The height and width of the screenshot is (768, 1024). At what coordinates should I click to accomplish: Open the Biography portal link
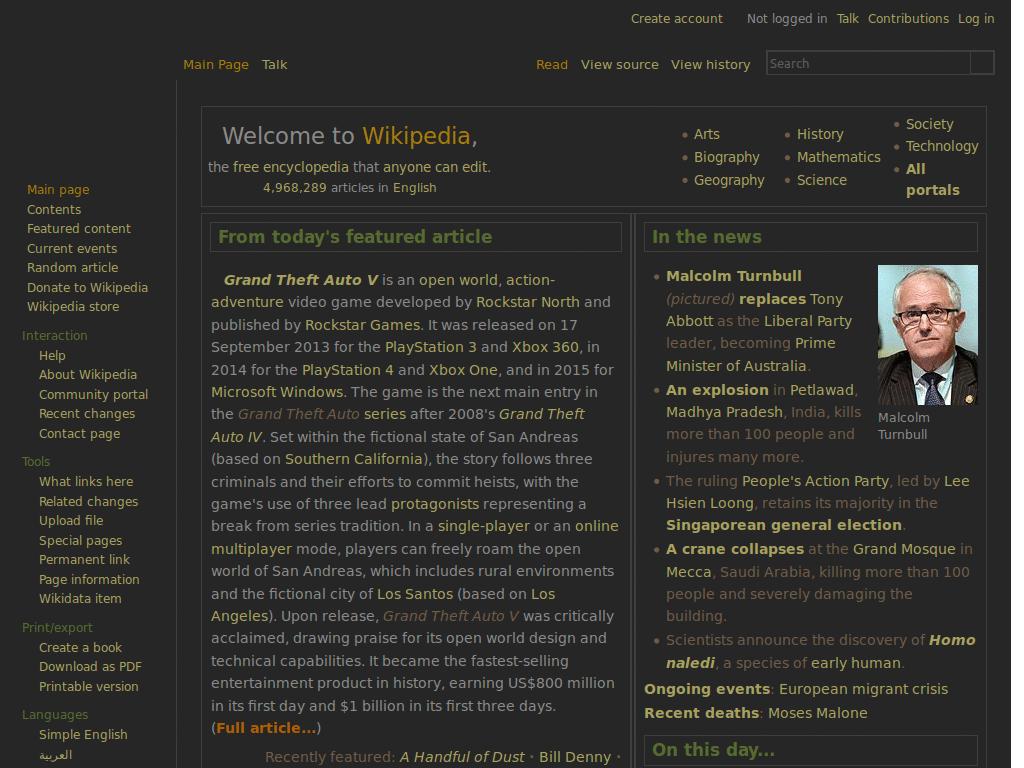click(726, 157)
